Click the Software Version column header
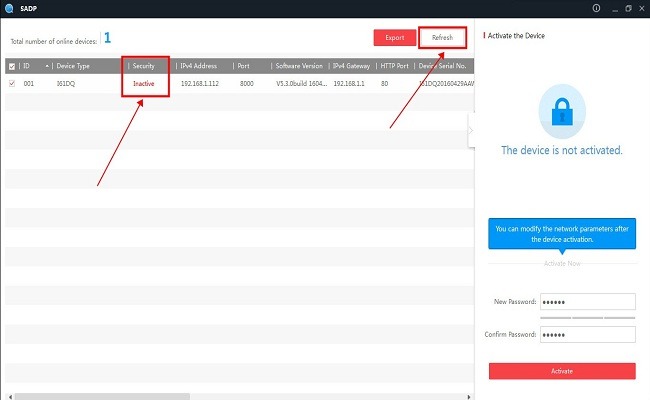Screen dimensions: 650x400 click(x=300, y=66)
